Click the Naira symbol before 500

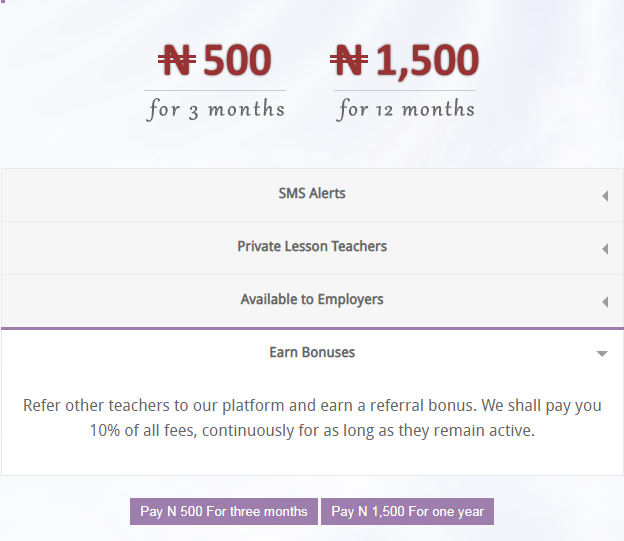click(x=177, y=60)
